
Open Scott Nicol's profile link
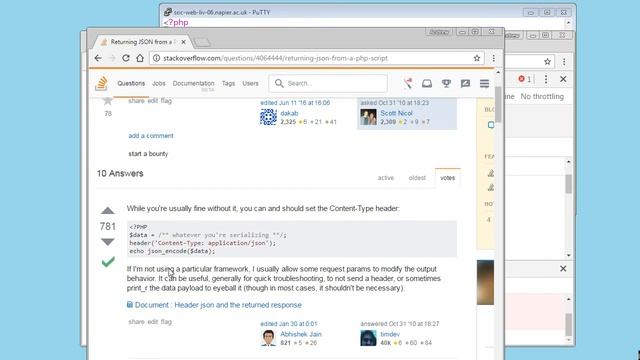[x=396, y=113]
